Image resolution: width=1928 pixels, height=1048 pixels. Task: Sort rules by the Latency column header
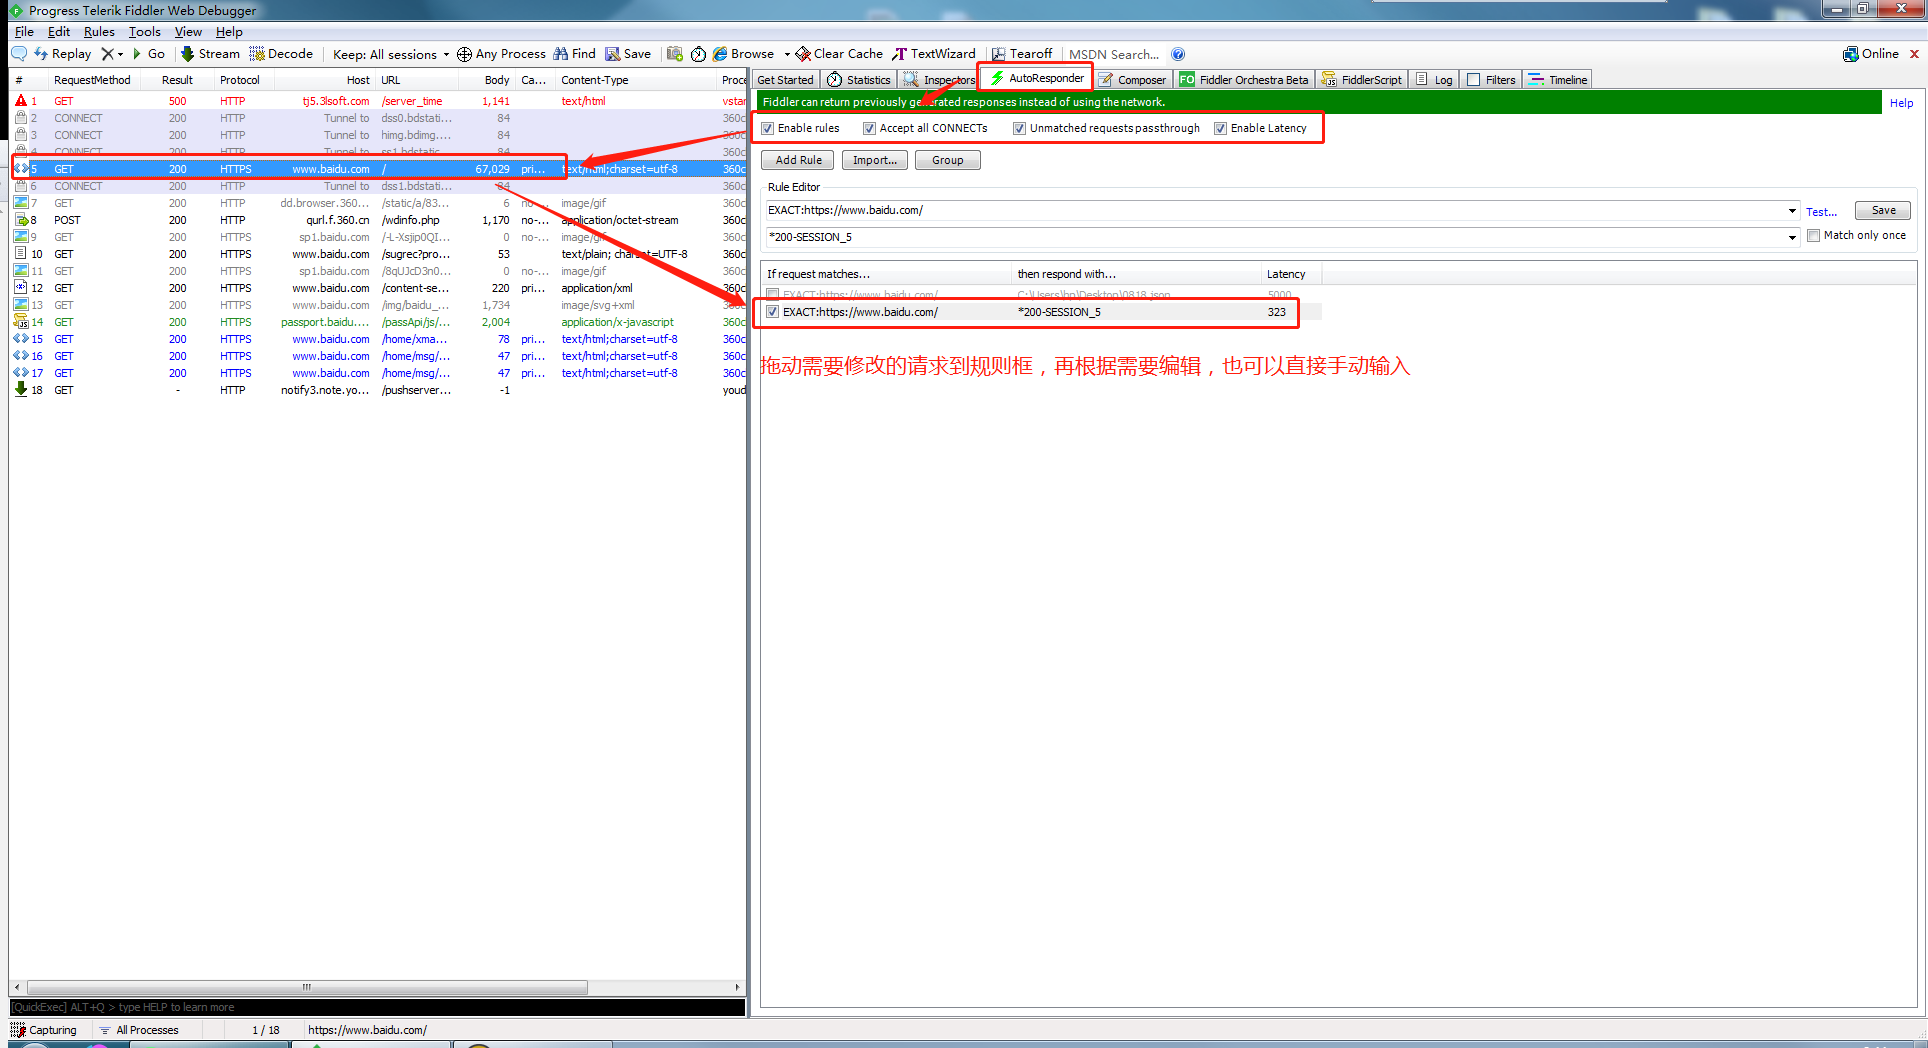1291,274
